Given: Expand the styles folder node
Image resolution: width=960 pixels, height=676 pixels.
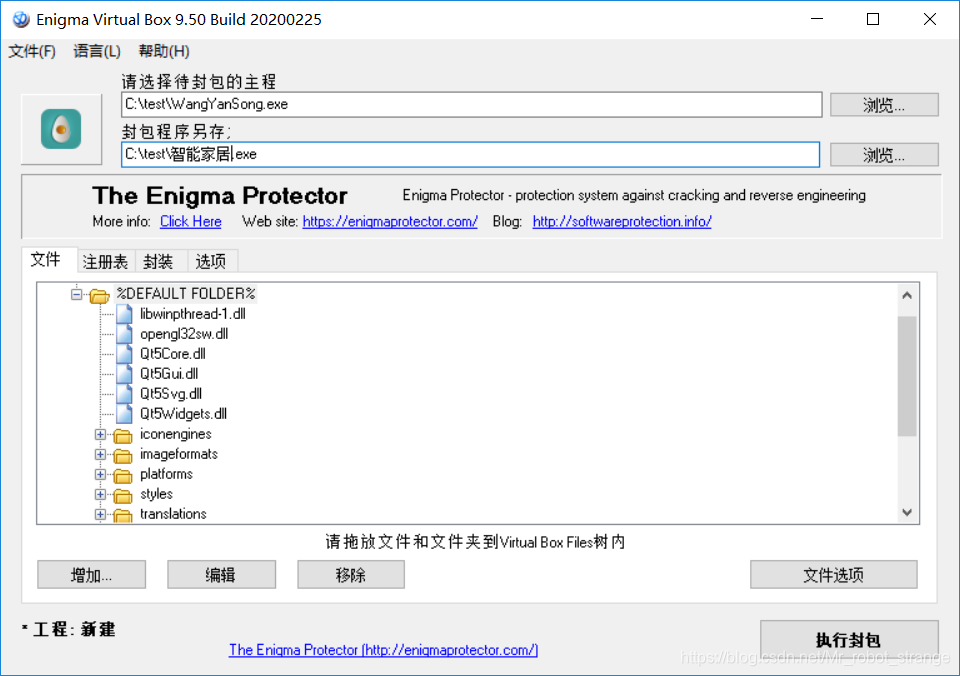Looking at the screenshot, I should (x=100, y=494).
